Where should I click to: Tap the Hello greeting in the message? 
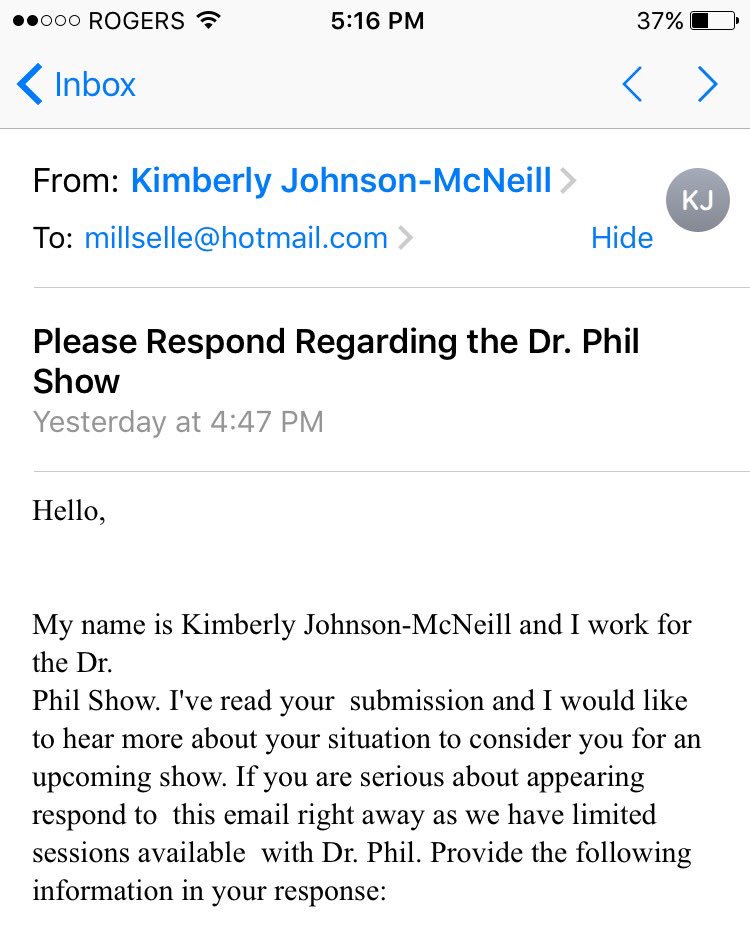coord(69,511)
